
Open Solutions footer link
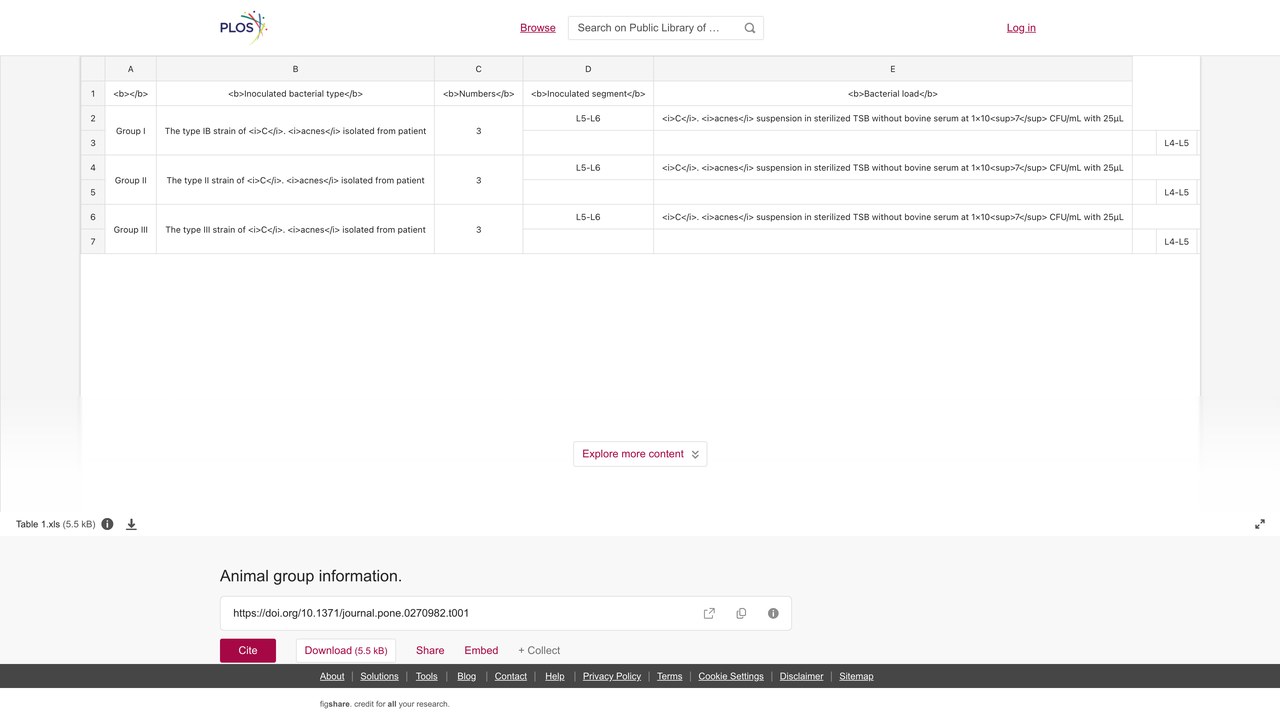379,676
